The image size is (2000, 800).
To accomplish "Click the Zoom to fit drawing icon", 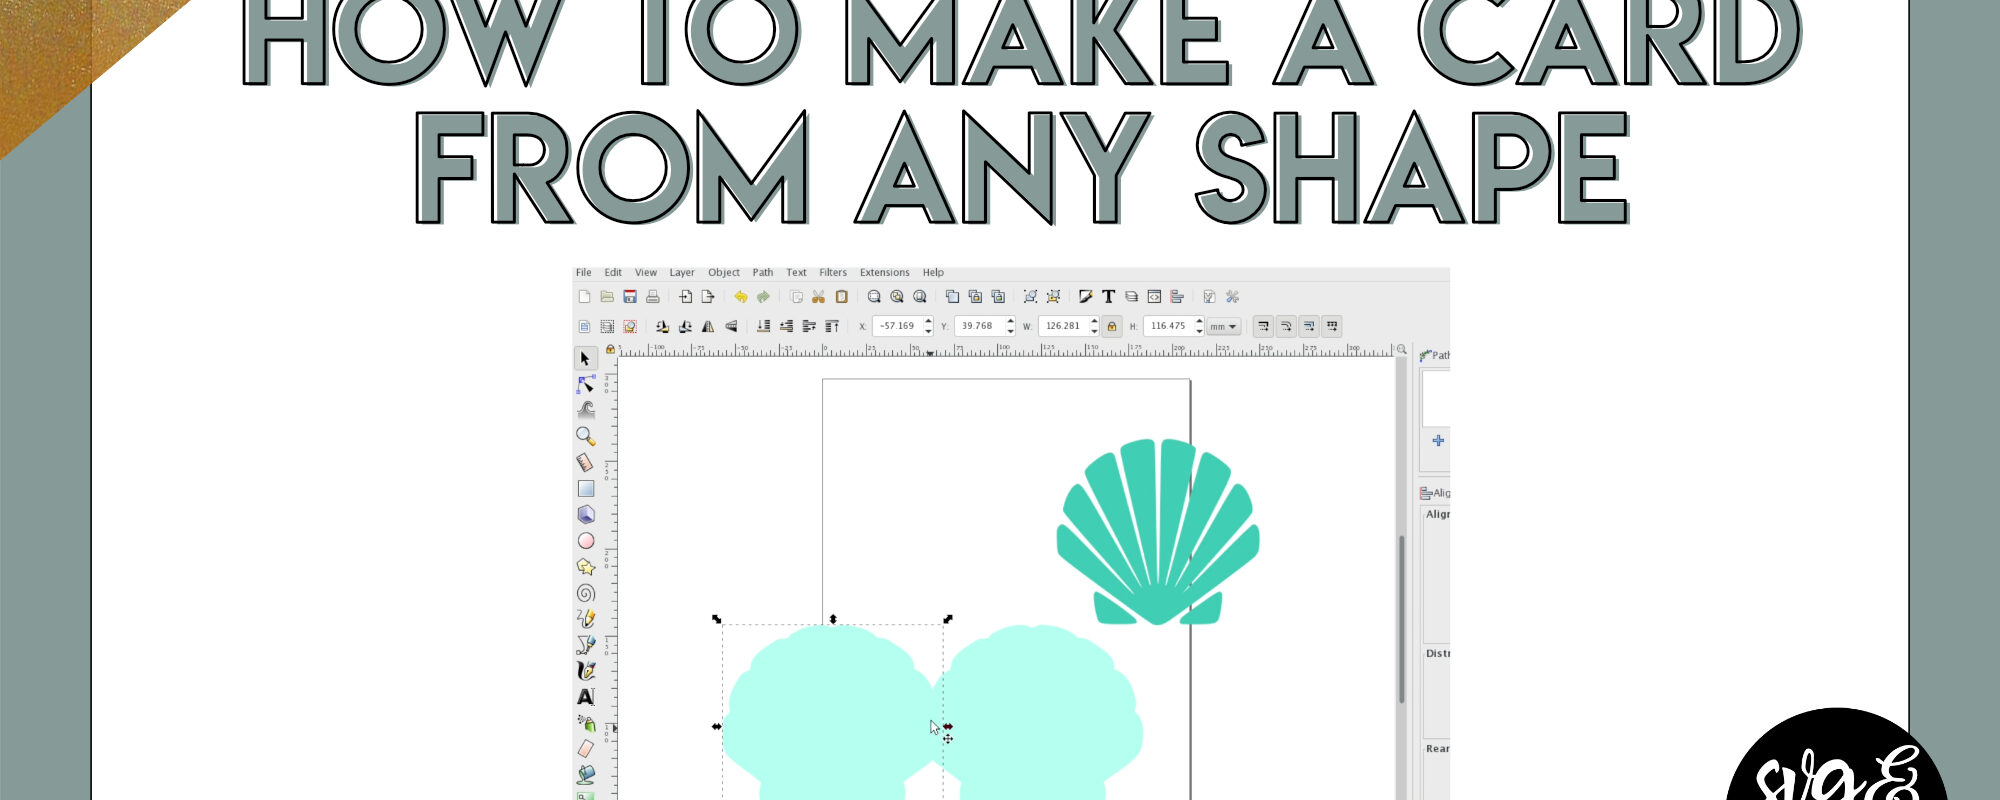I will coord(897,296).
